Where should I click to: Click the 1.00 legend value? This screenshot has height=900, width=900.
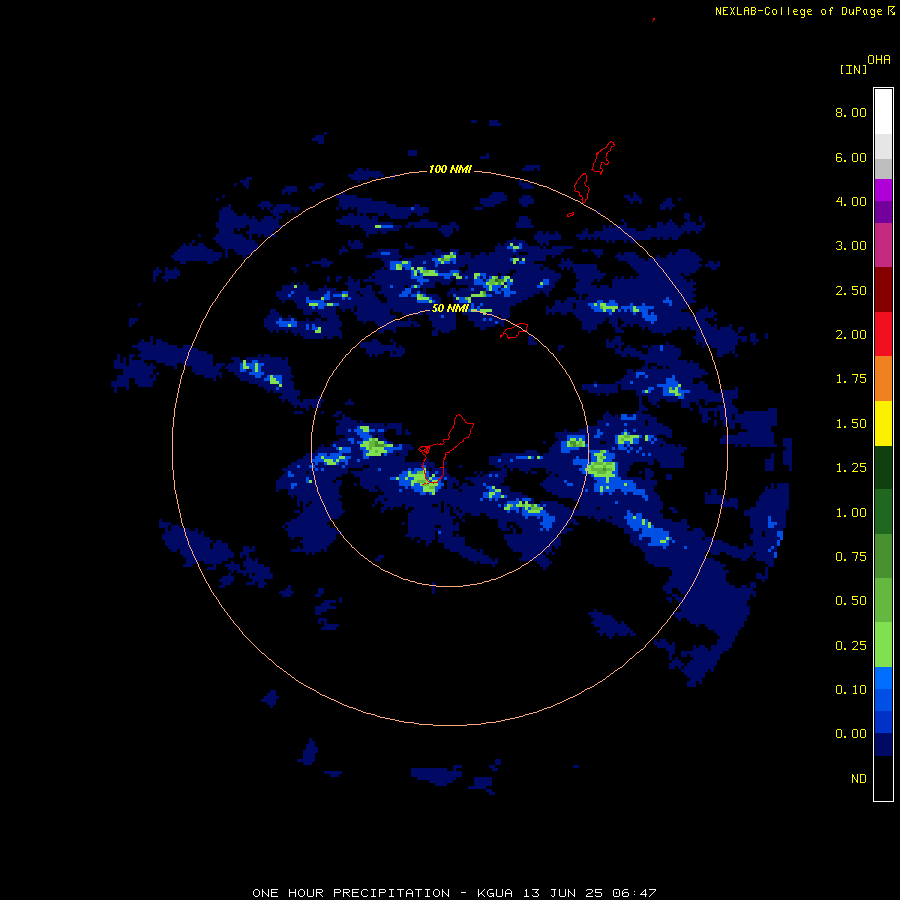[851, 513]
